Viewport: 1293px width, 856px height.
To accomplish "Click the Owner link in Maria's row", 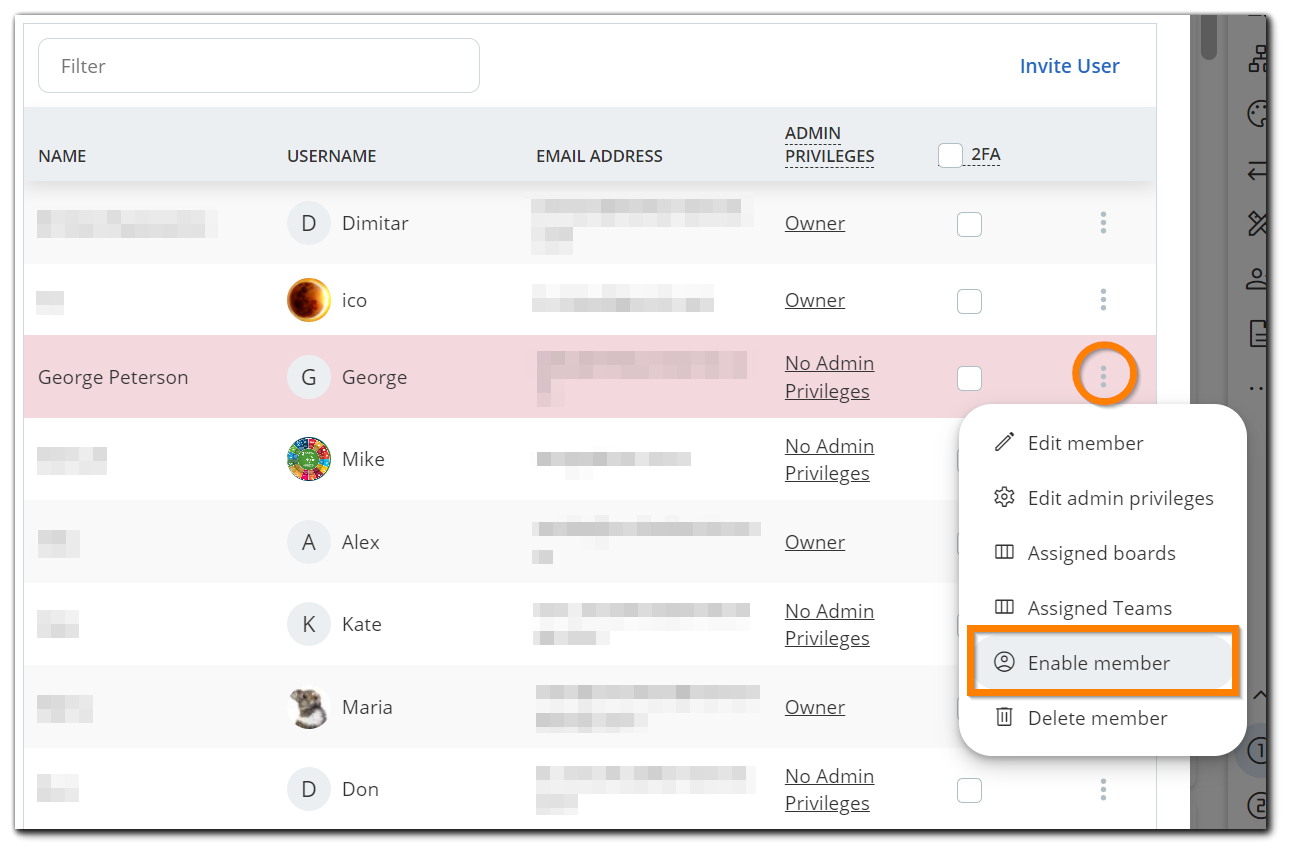I will click(x=814, y=707).
